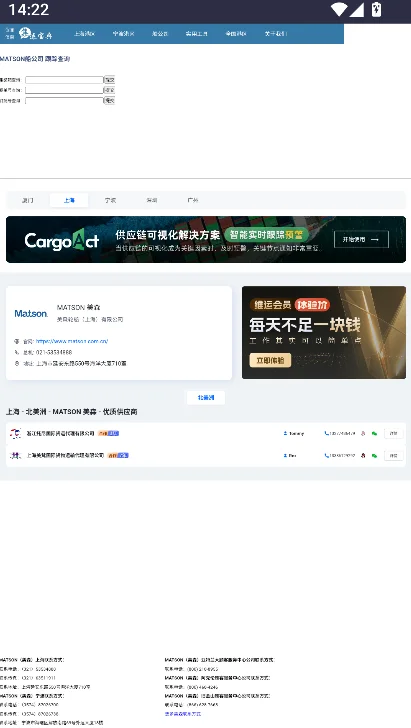The width and height of the screenshot is (411, 728).
Task: Click the badge tag after the 上海 supplier name
Action: (x=118, y=455)
